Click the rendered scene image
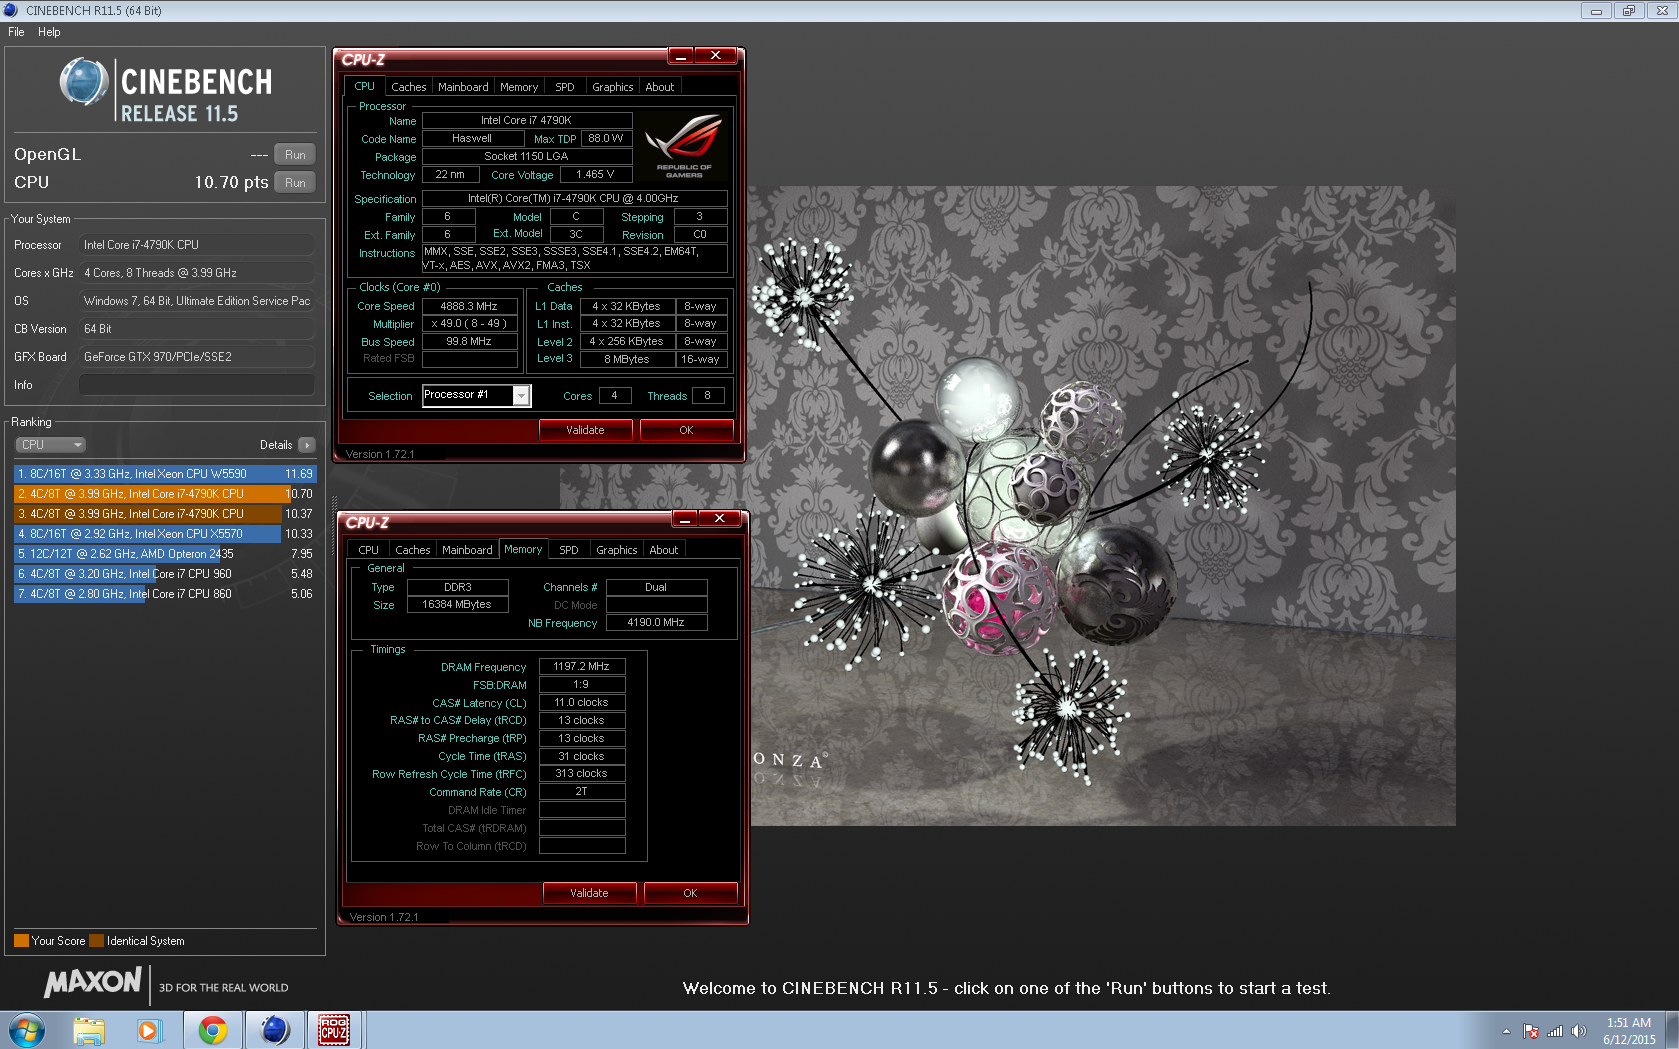Screen dimensions: 1679x1049 [x=1103, y=506]
